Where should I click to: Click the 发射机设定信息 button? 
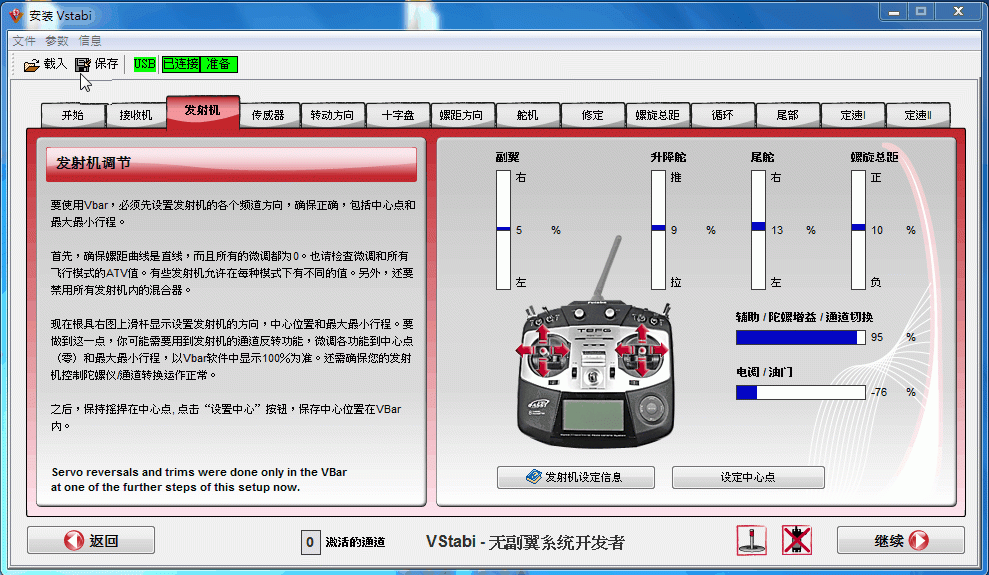tap(575, 477)
